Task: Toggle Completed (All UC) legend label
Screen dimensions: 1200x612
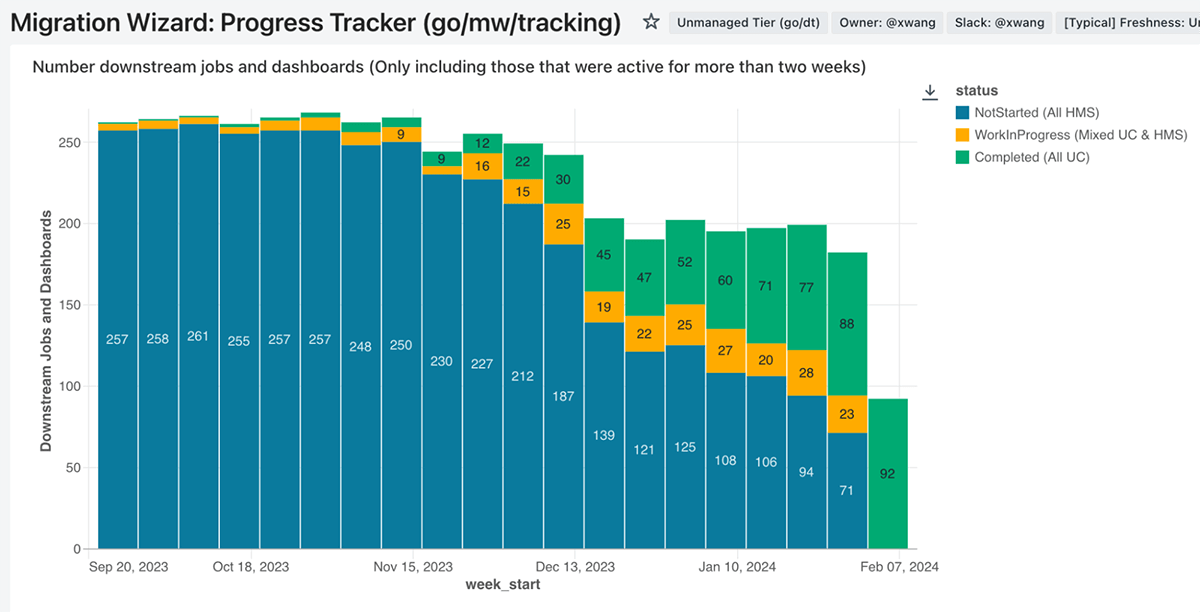Action: (1032, 157)
